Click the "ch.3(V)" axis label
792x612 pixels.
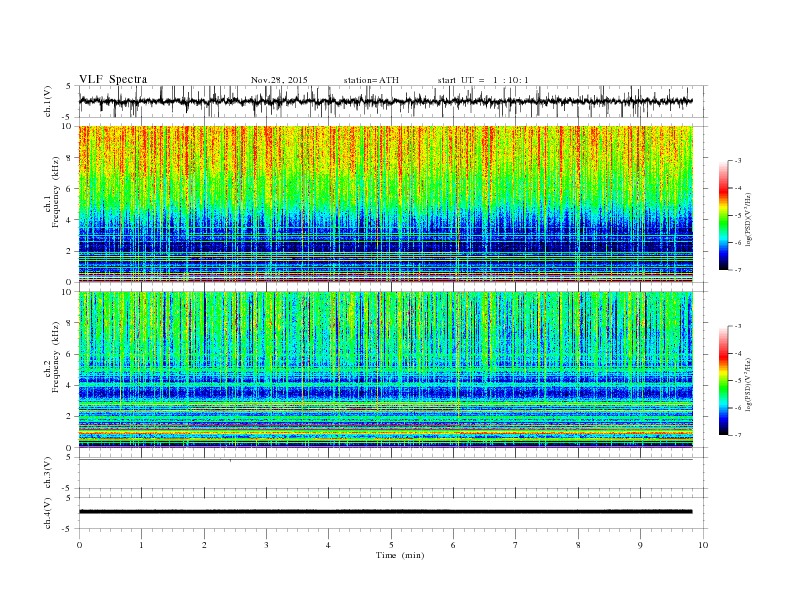(48, 473)
